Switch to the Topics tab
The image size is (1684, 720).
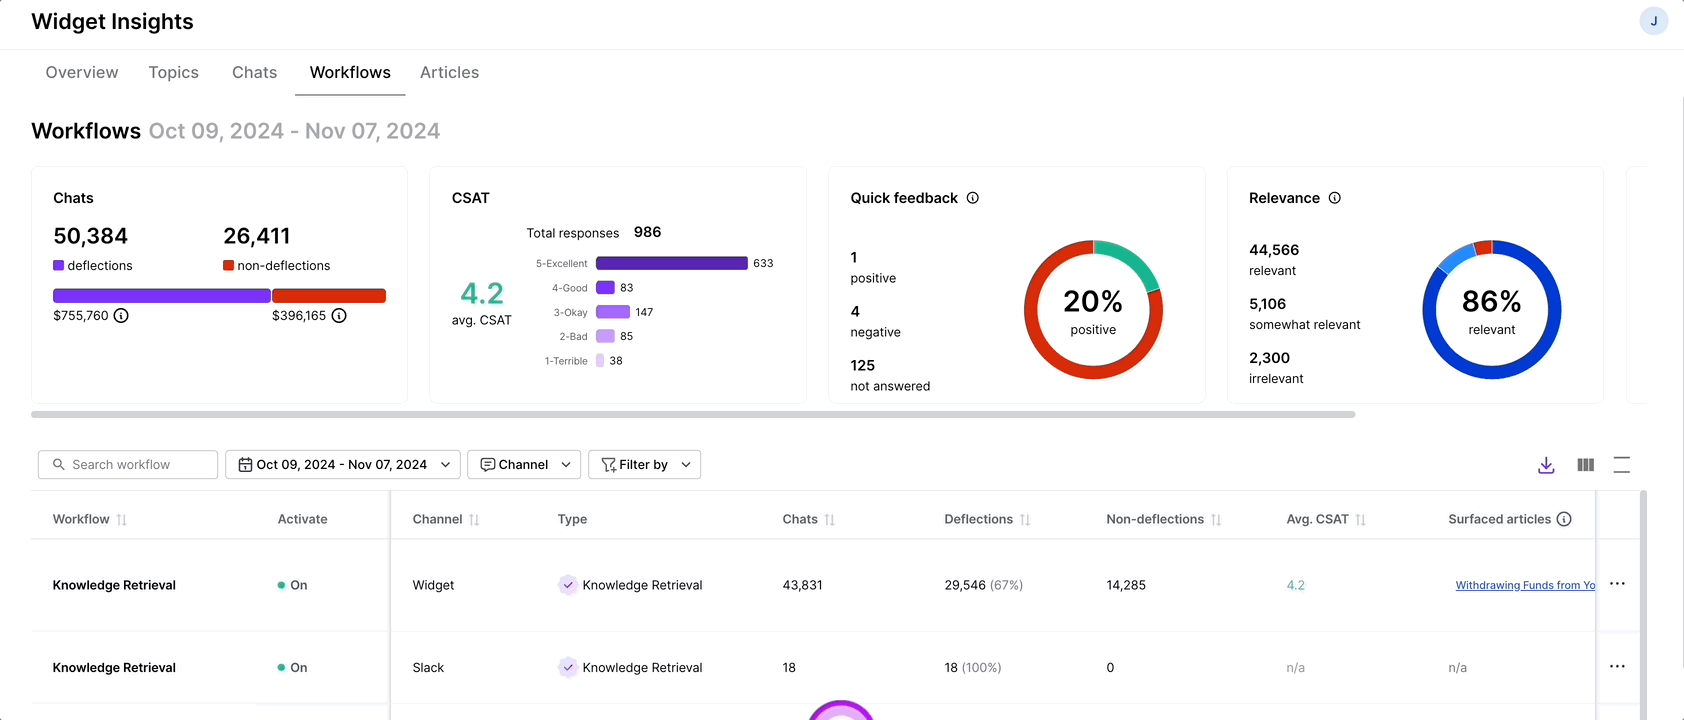tap(174, 73)
